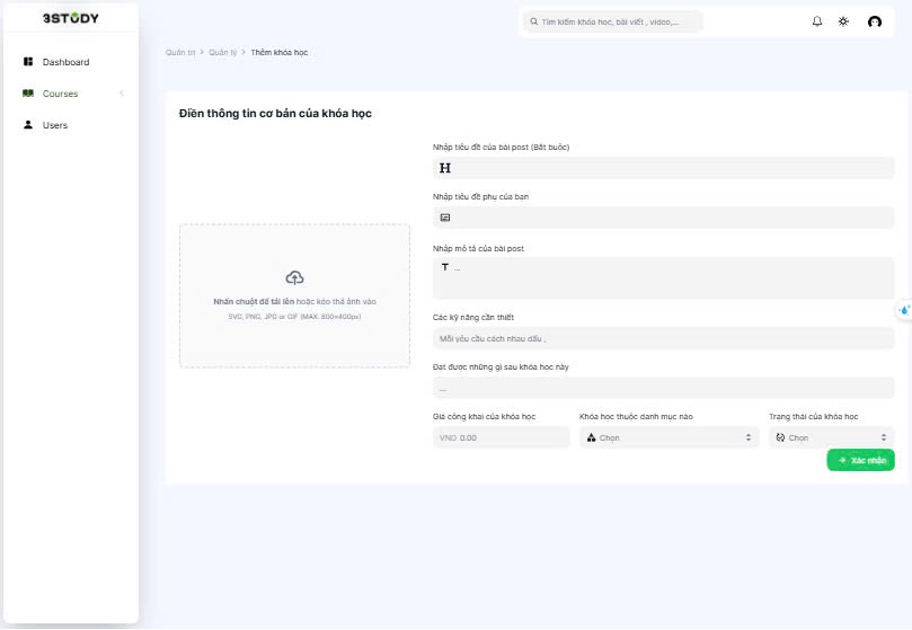Focus the post title input field
The height and width of the screenshot is (630, 912).
pos(664,168)
